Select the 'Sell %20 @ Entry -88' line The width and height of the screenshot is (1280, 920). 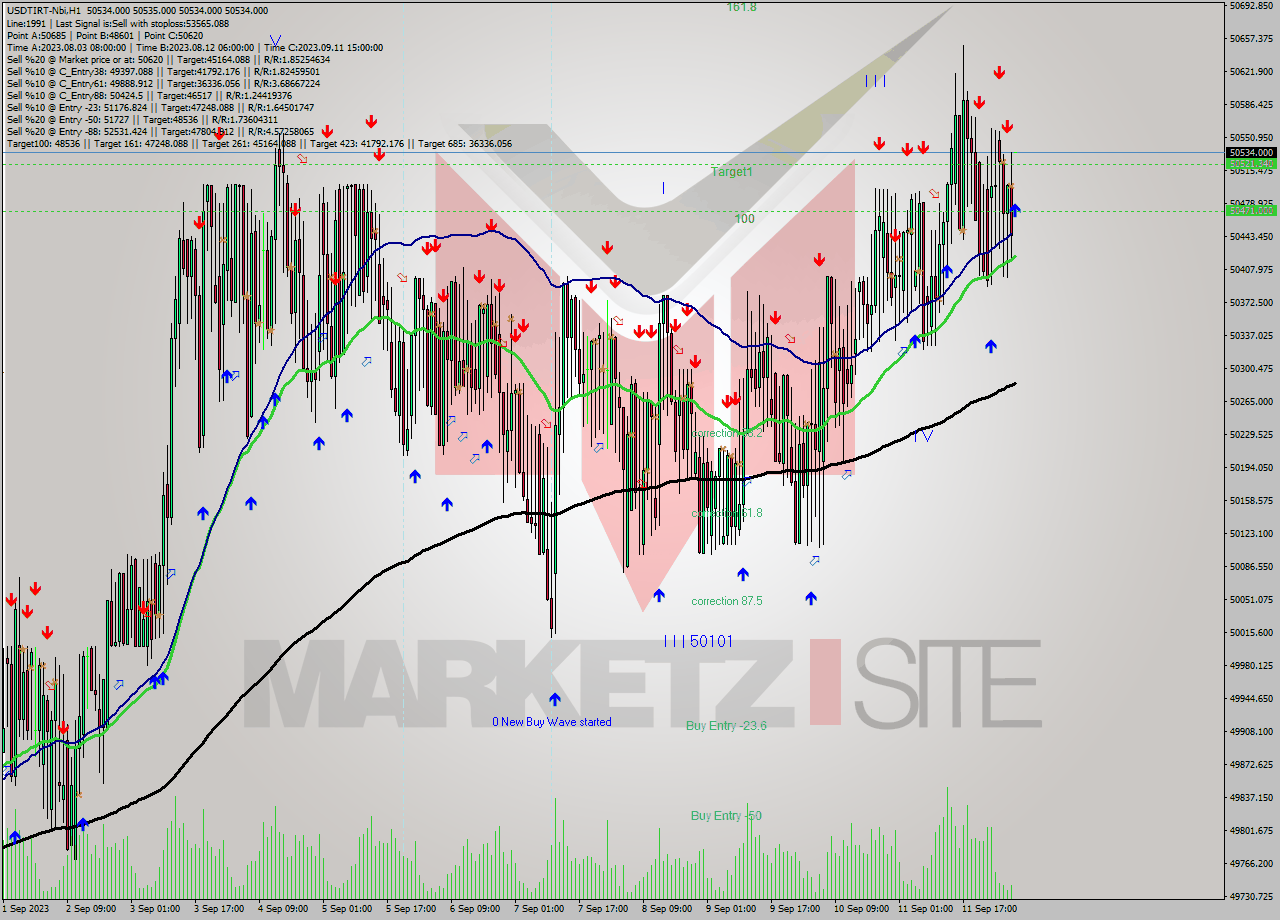pos(160,131)
